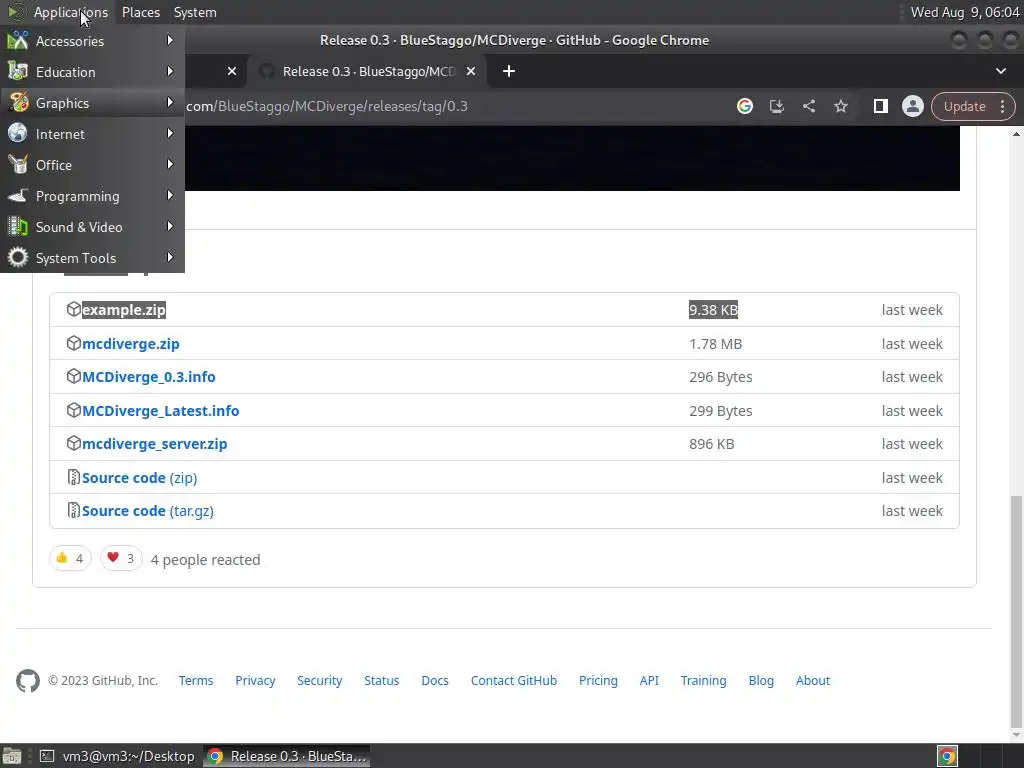The image size is (1024, 768).
Task: Click the package icon beside MCDiverge_0.3.info
Action: tap(73, 377)
